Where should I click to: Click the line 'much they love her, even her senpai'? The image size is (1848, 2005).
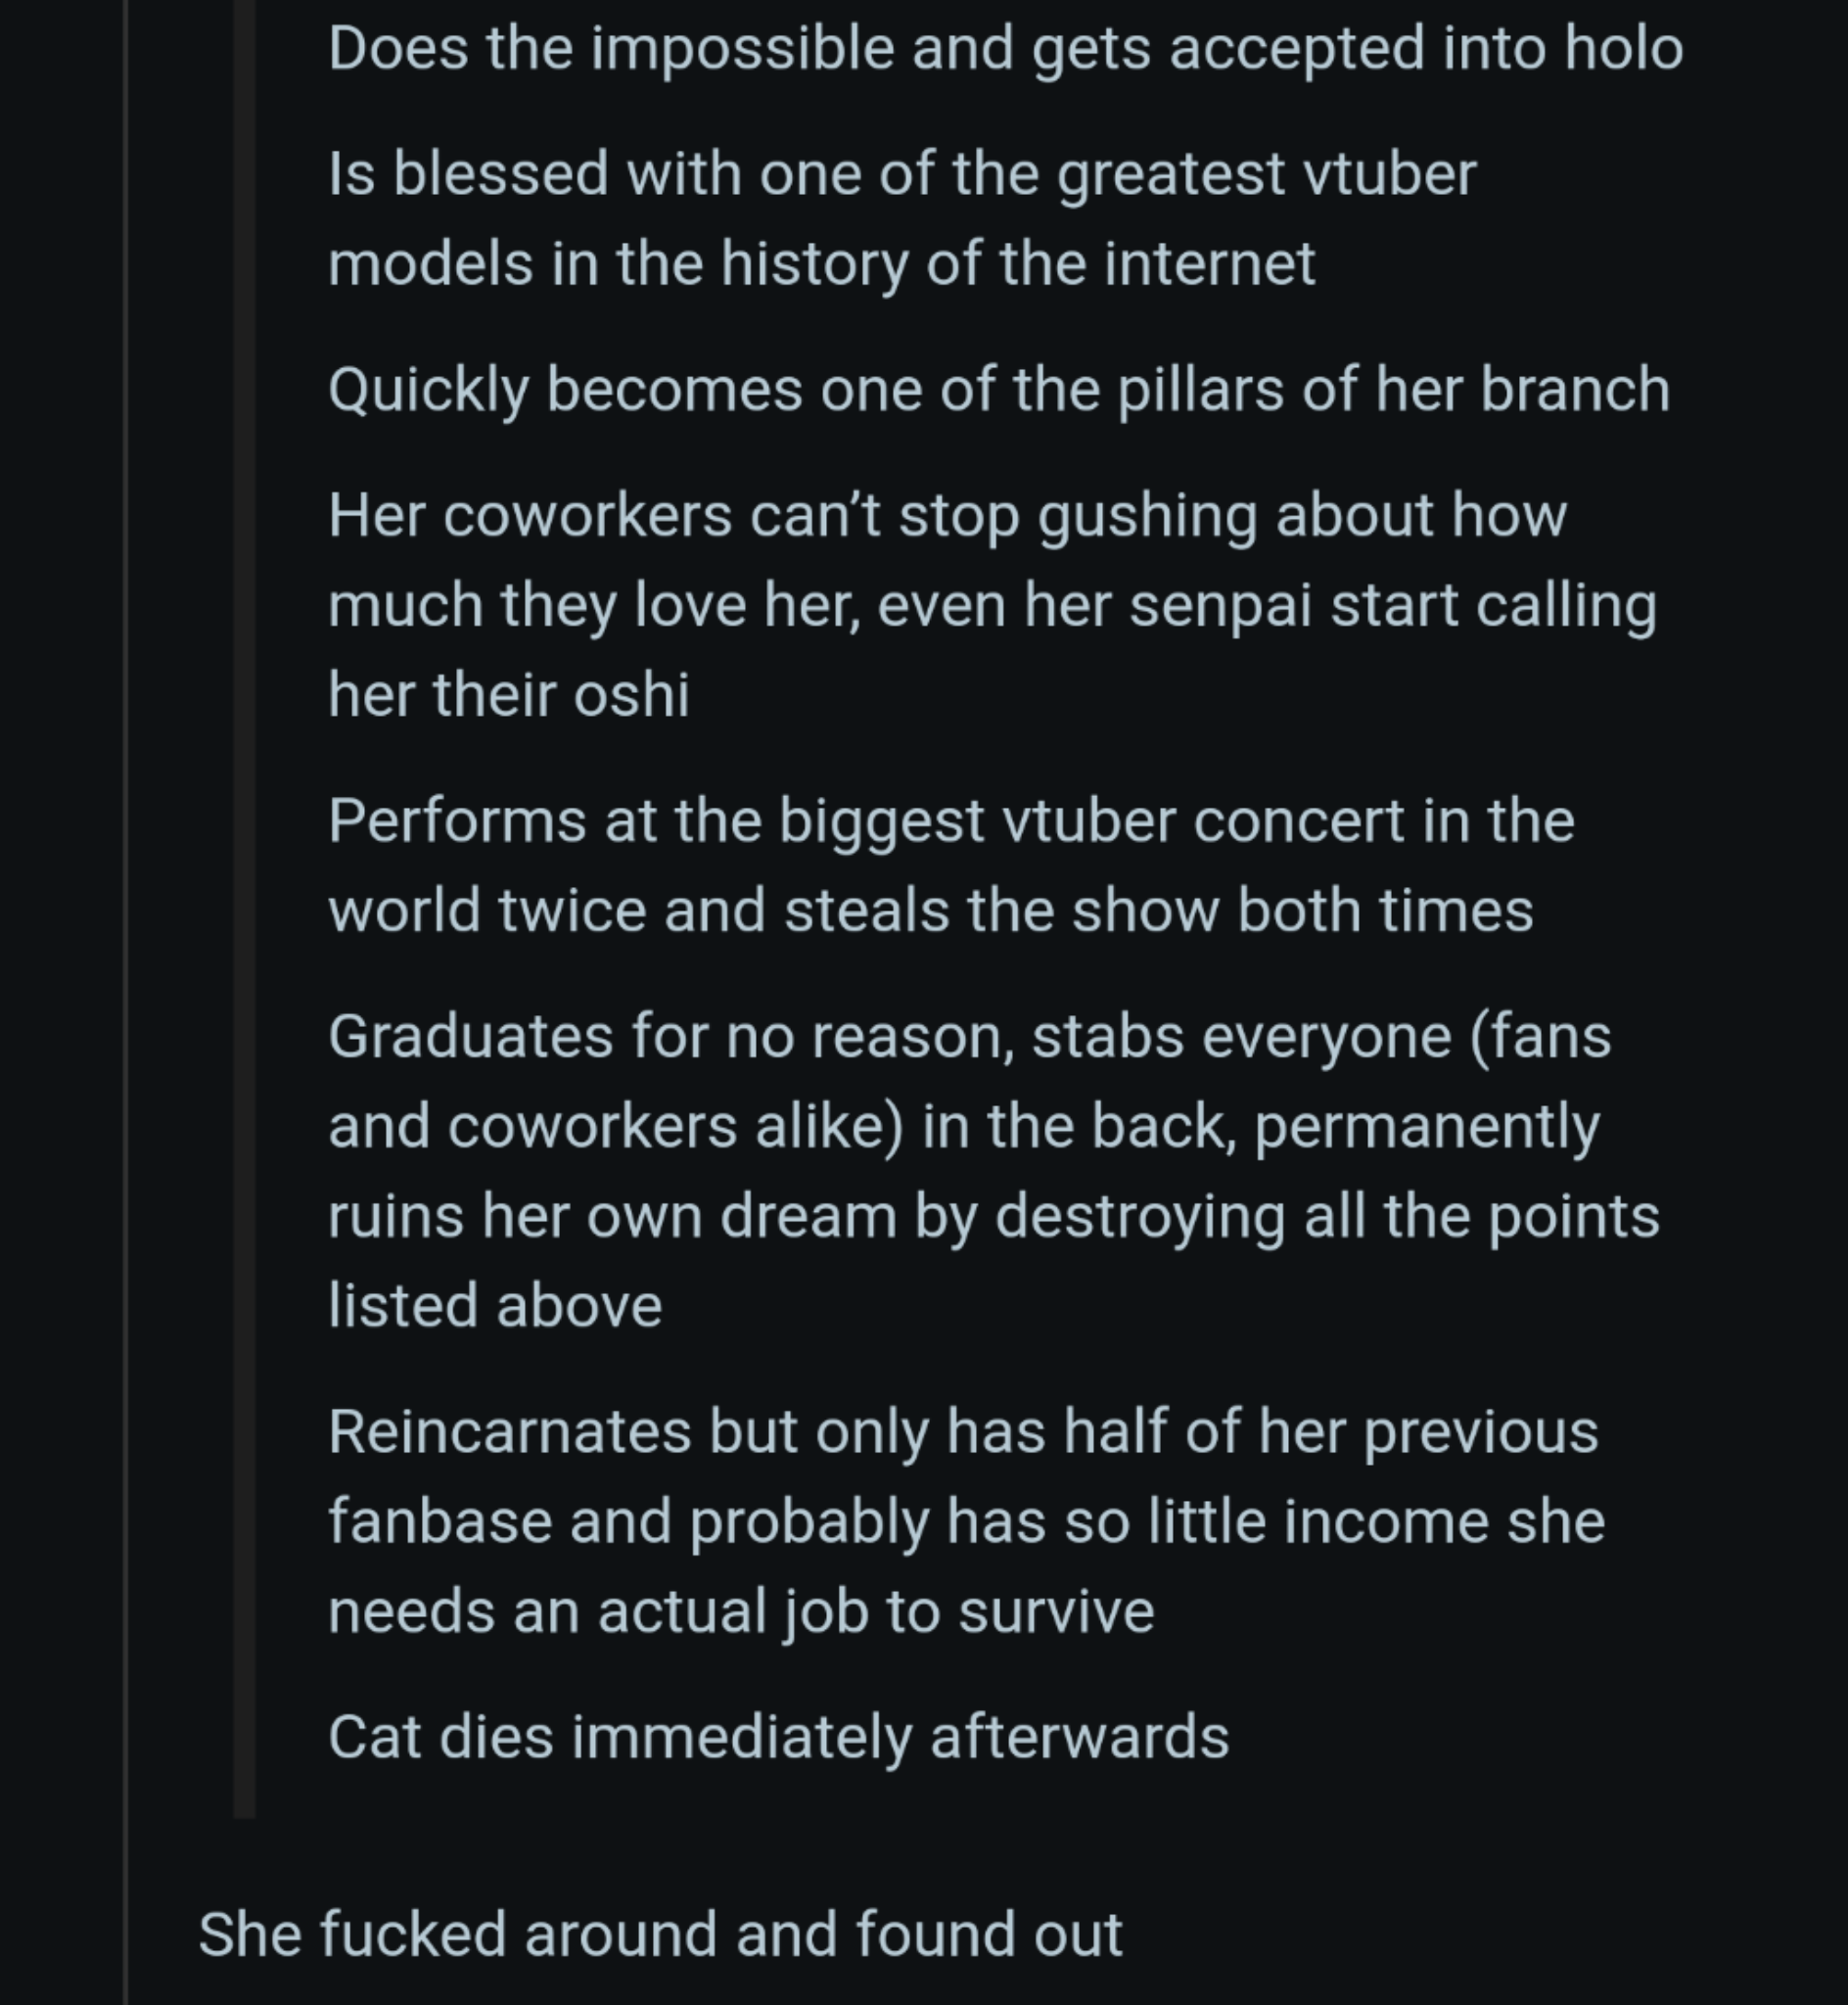[992, 606]
